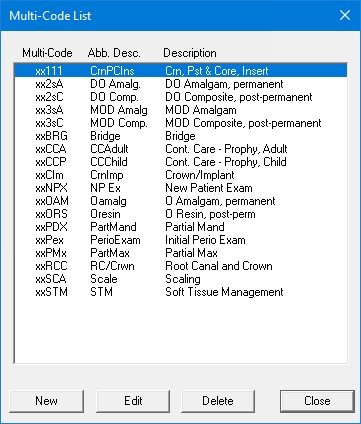Click 'O Resin, post-perm' description
Screen dimensions: 361x424
click(x=211, y=214)
